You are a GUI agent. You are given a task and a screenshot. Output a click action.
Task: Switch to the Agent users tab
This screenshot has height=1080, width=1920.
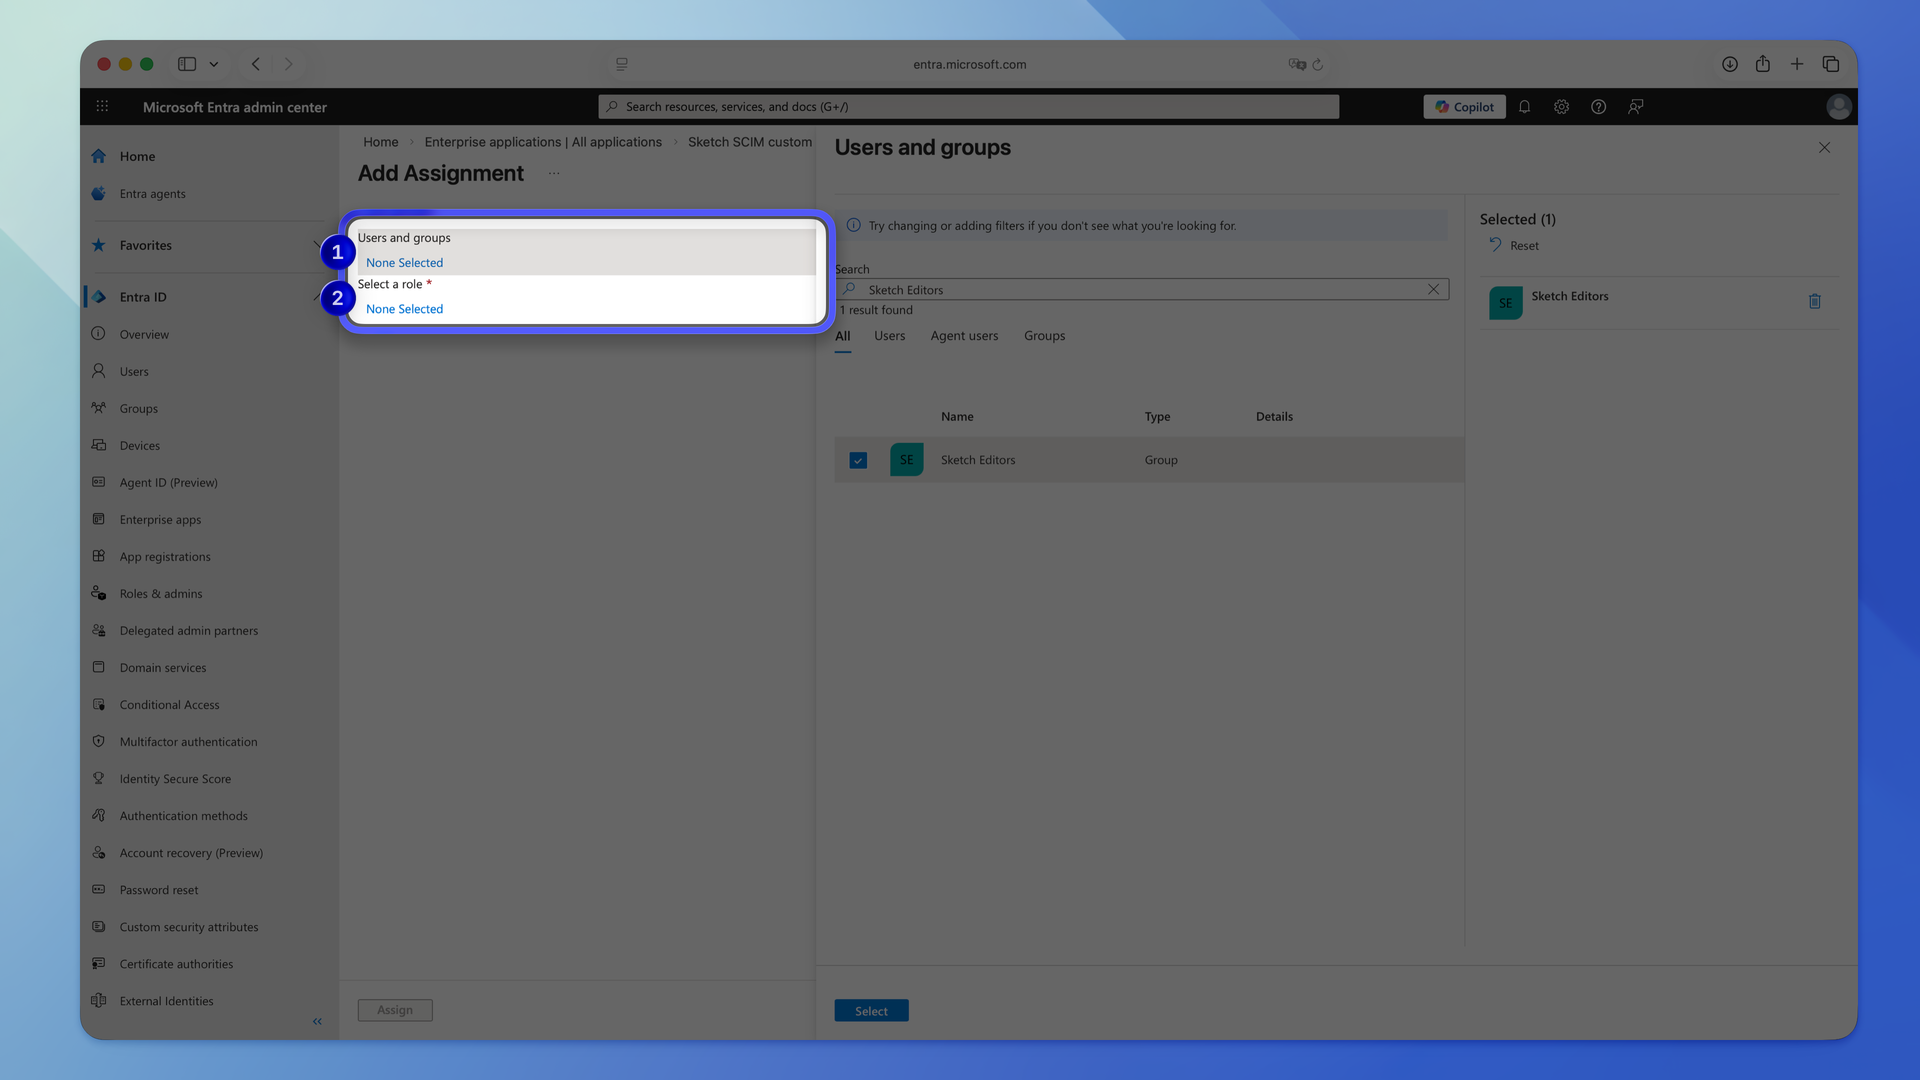click(964, 336)
